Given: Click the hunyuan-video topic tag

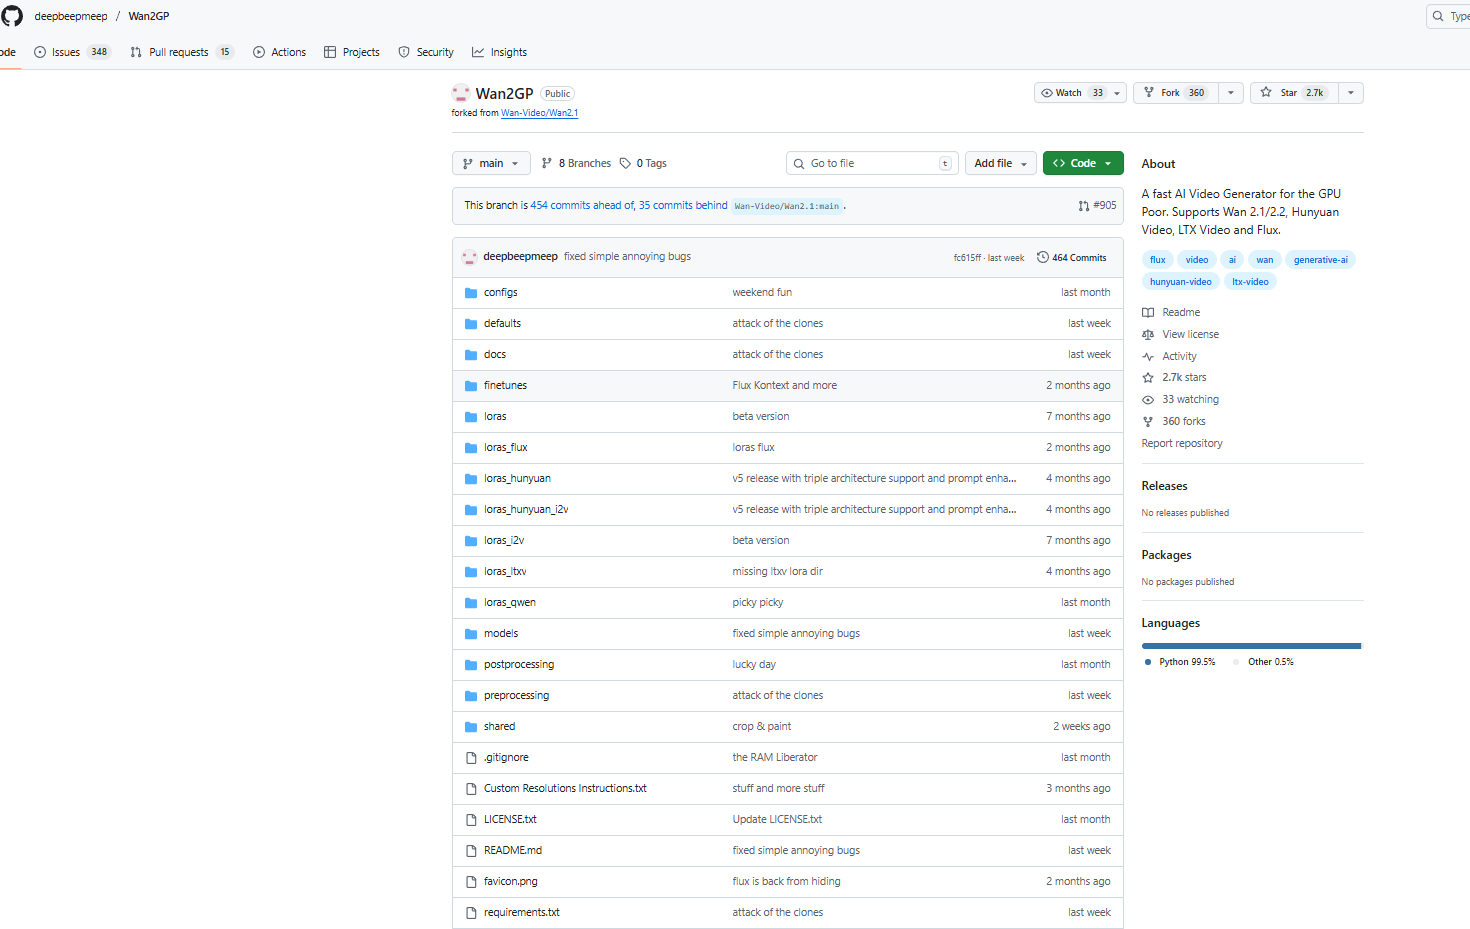Looking at the screenshot, I should [x=1181, y=282].
